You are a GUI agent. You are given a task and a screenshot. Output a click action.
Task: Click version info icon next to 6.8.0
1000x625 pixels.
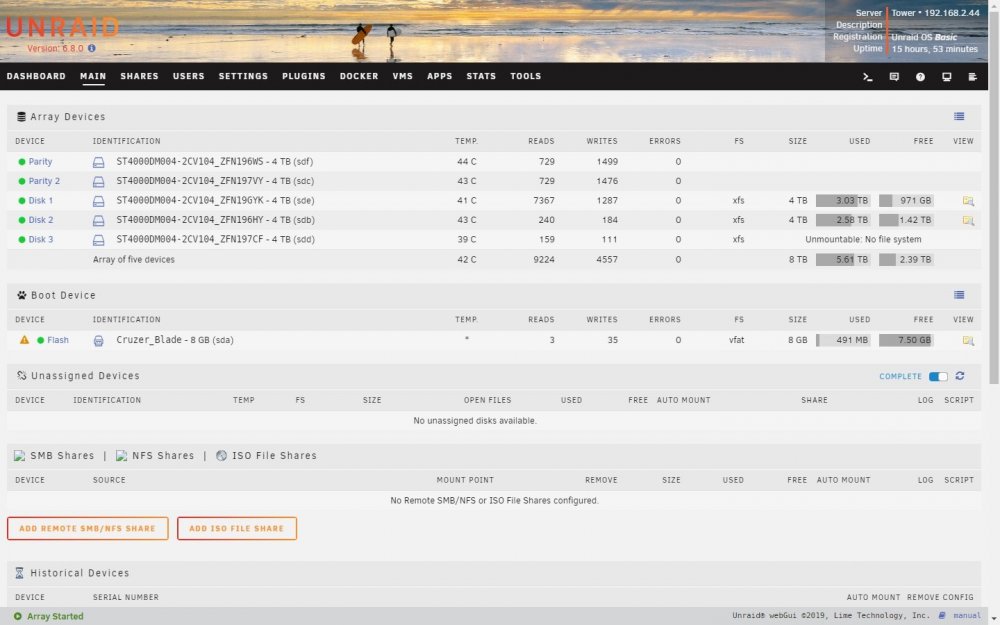click(92, 48)
